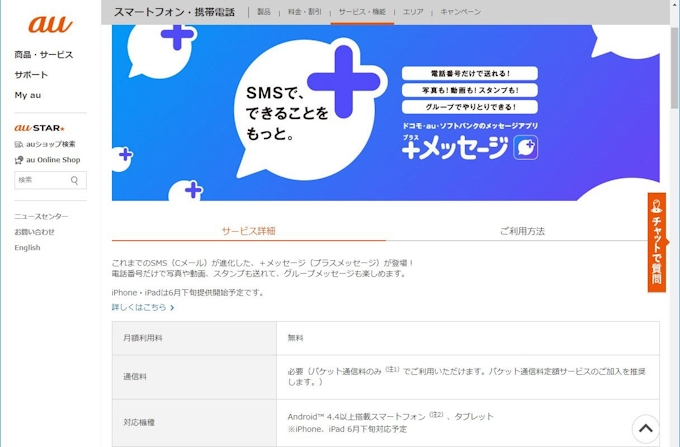Select the 製品 menu item
680x447 pixels.
click(264, 12)
